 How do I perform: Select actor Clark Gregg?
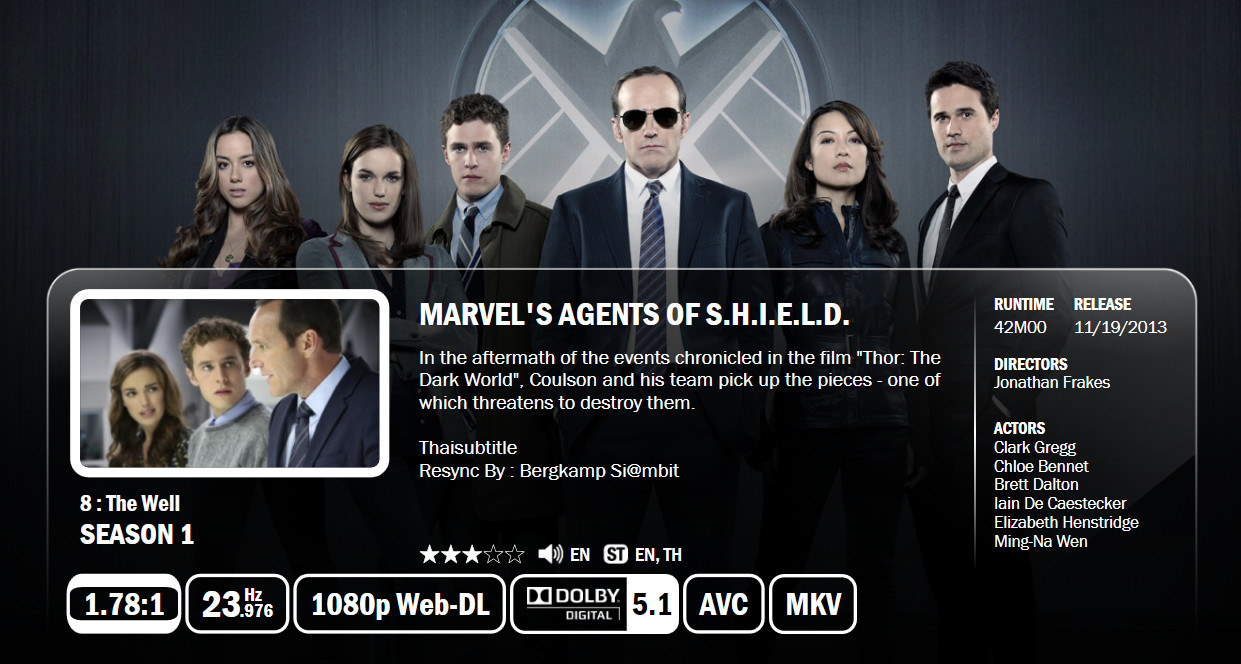pos(1035,447)
